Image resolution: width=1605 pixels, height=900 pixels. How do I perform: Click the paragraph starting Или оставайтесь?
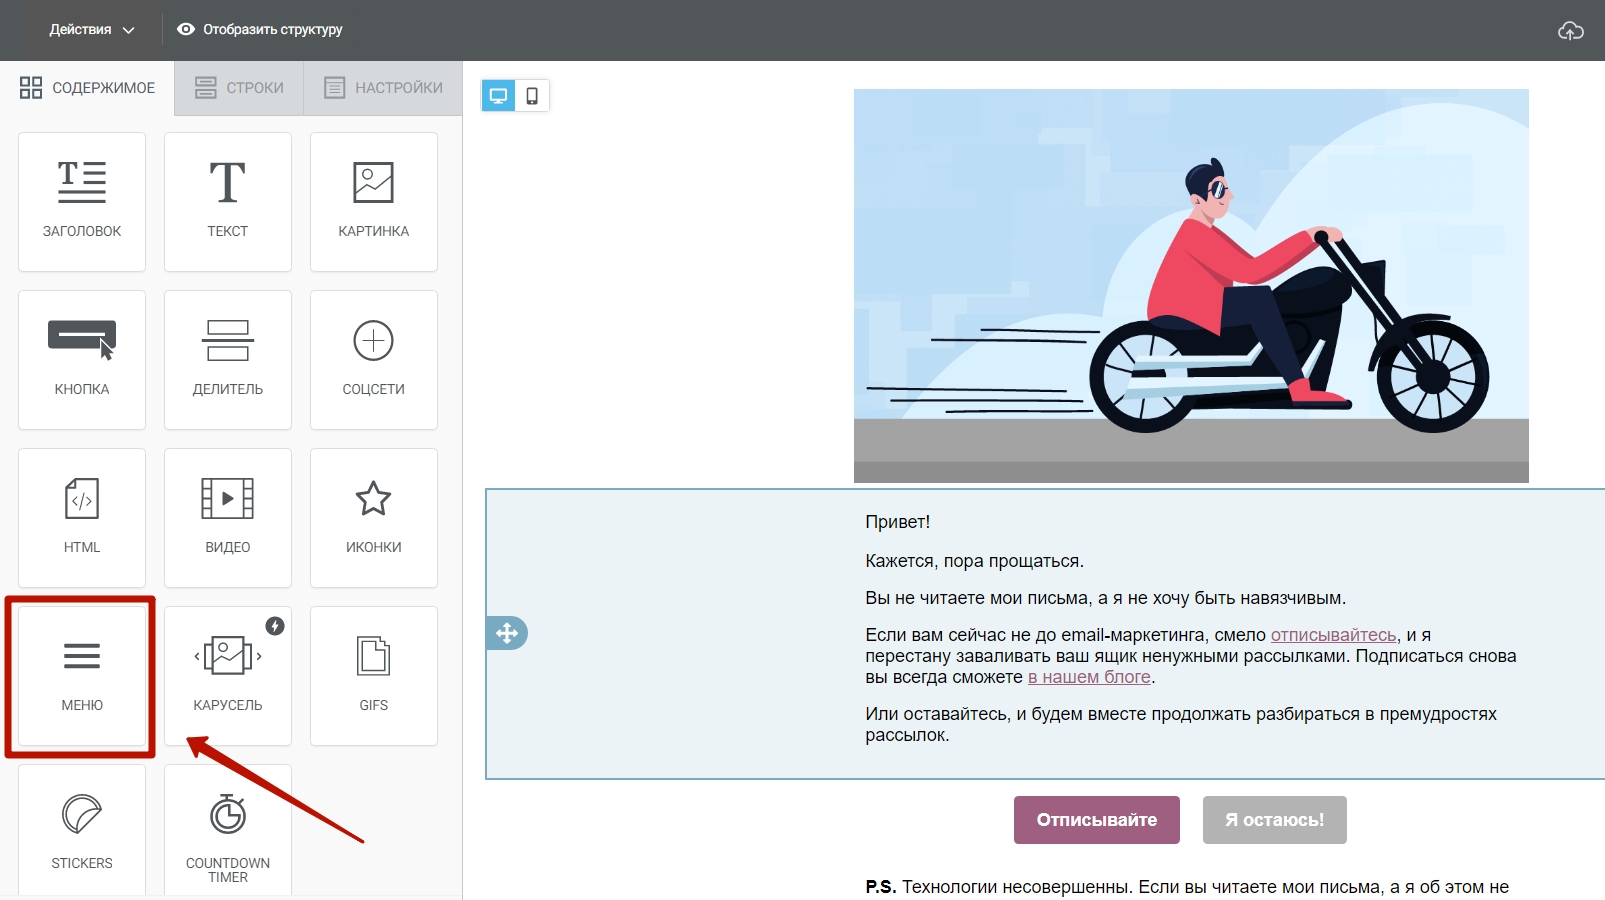point(1181,724)
